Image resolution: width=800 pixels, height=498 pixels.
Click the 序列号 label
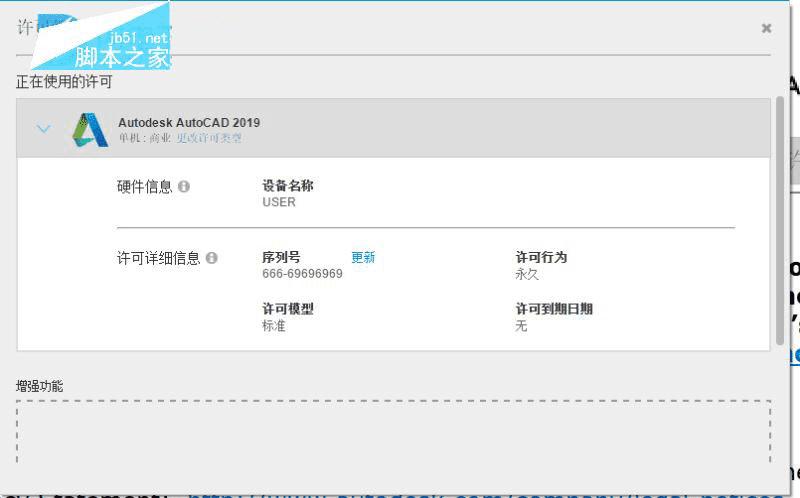281,257
